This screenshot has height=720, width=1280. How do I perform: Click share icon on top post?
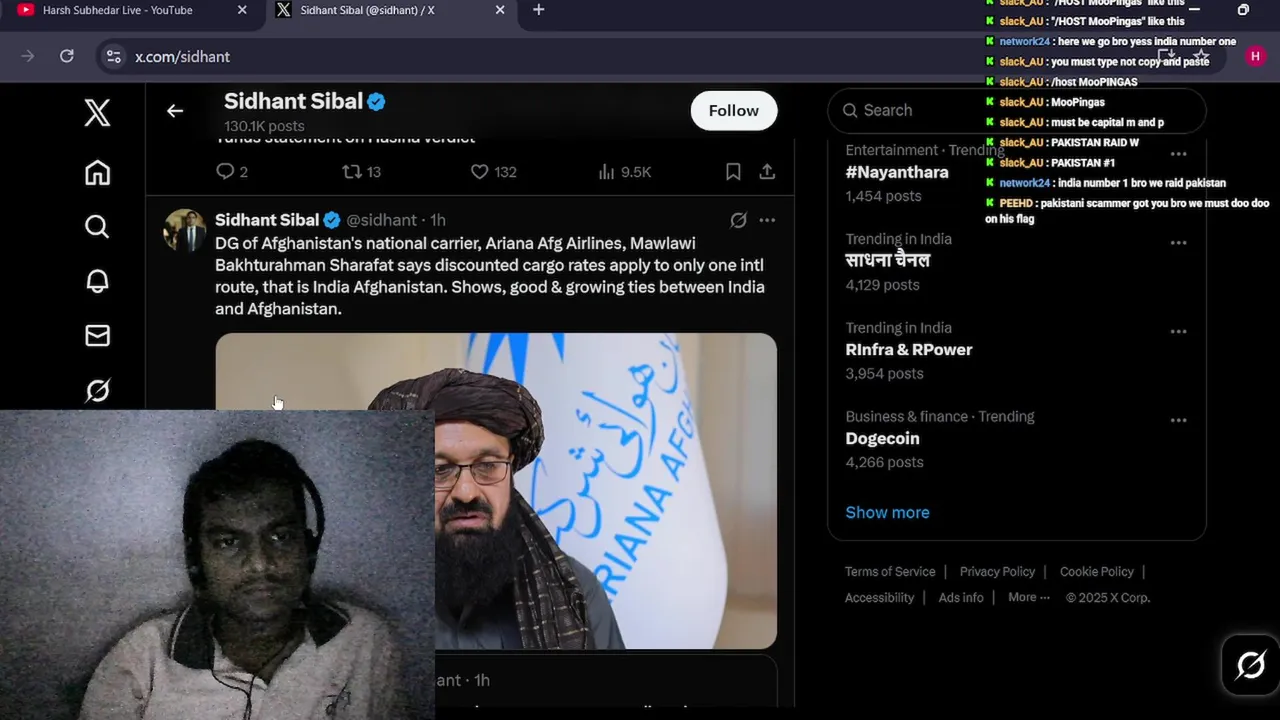coord(767,172)
